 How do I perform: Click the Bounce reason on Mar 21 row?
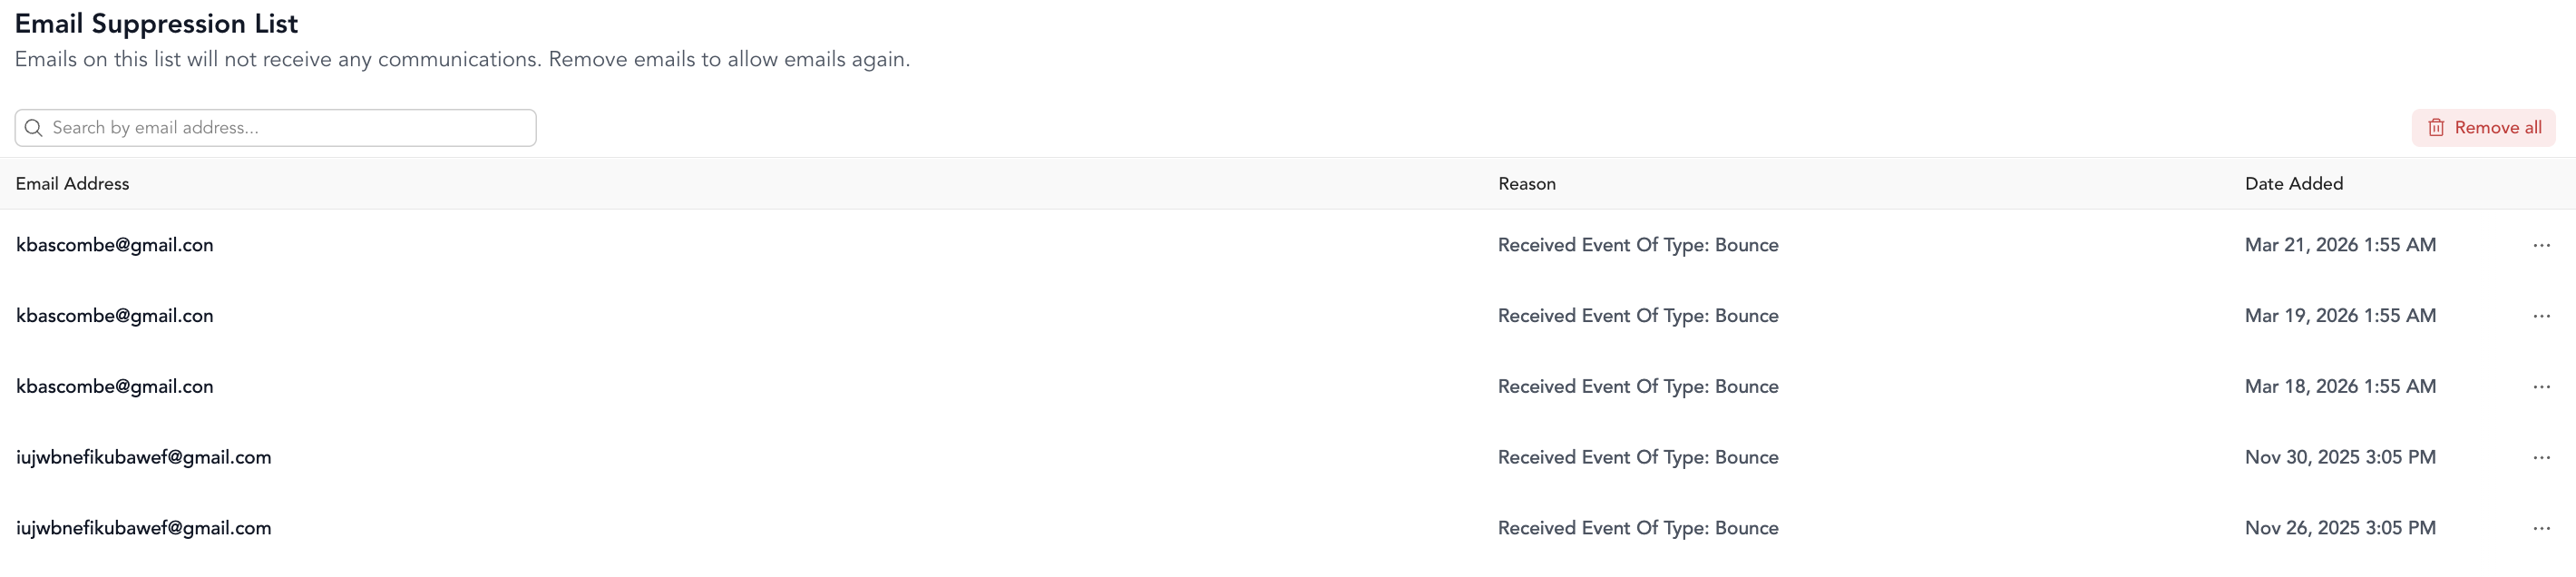(x=1638, y=245)
